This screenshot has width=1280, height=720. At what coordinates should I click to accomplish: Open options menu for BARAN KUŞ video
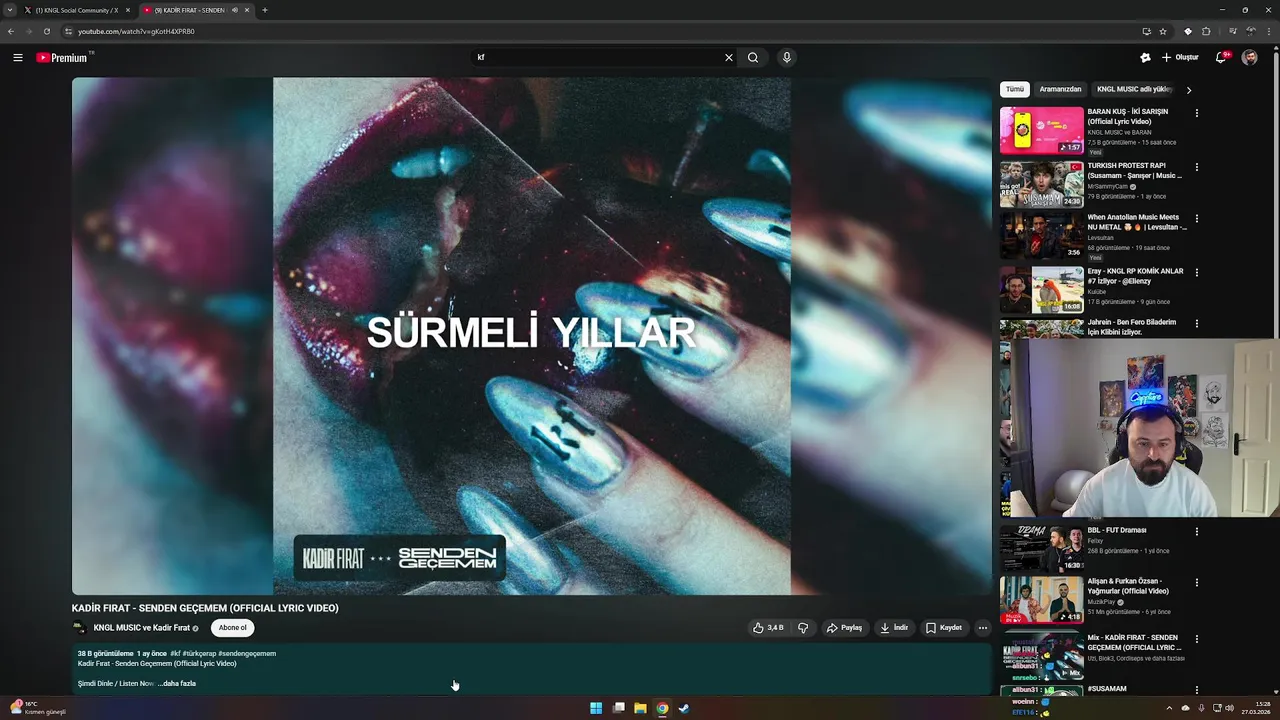(1196, 113)
